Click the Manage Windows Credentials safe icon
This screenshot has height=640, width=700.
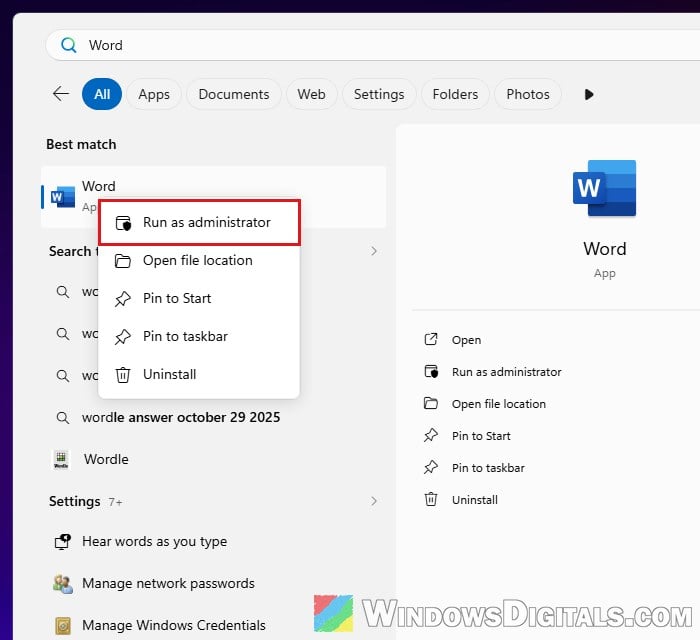(63, 626)
